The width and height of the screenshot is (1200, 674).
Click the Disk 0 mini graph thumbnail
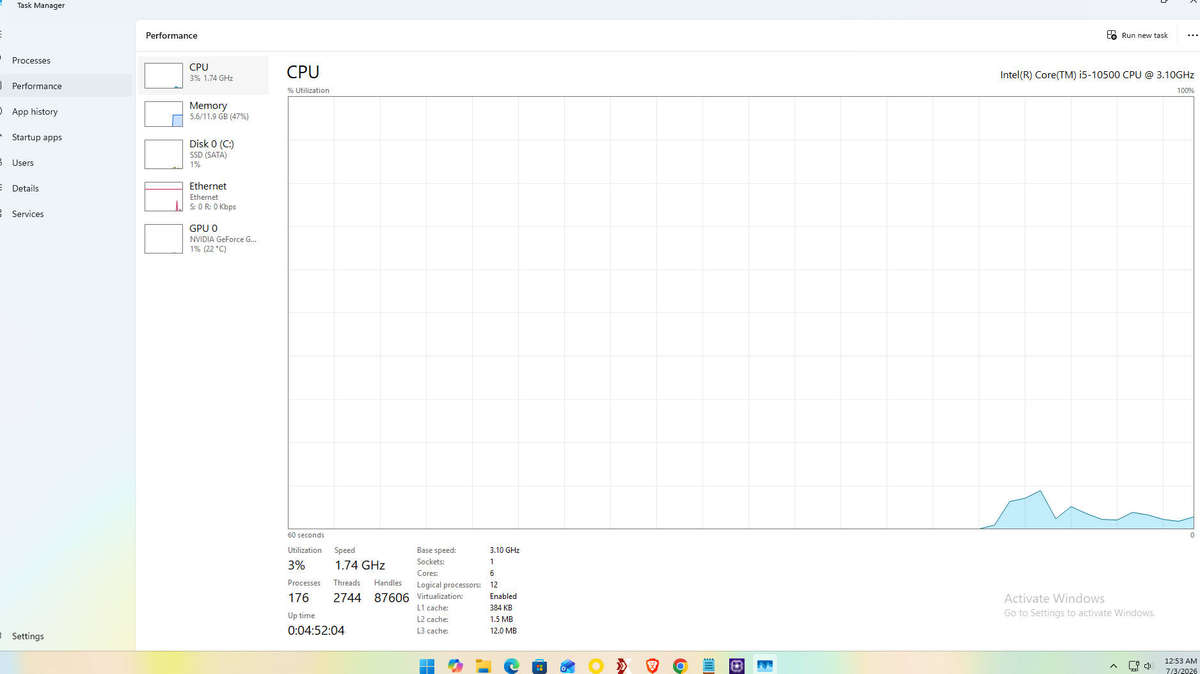[163, 154]
